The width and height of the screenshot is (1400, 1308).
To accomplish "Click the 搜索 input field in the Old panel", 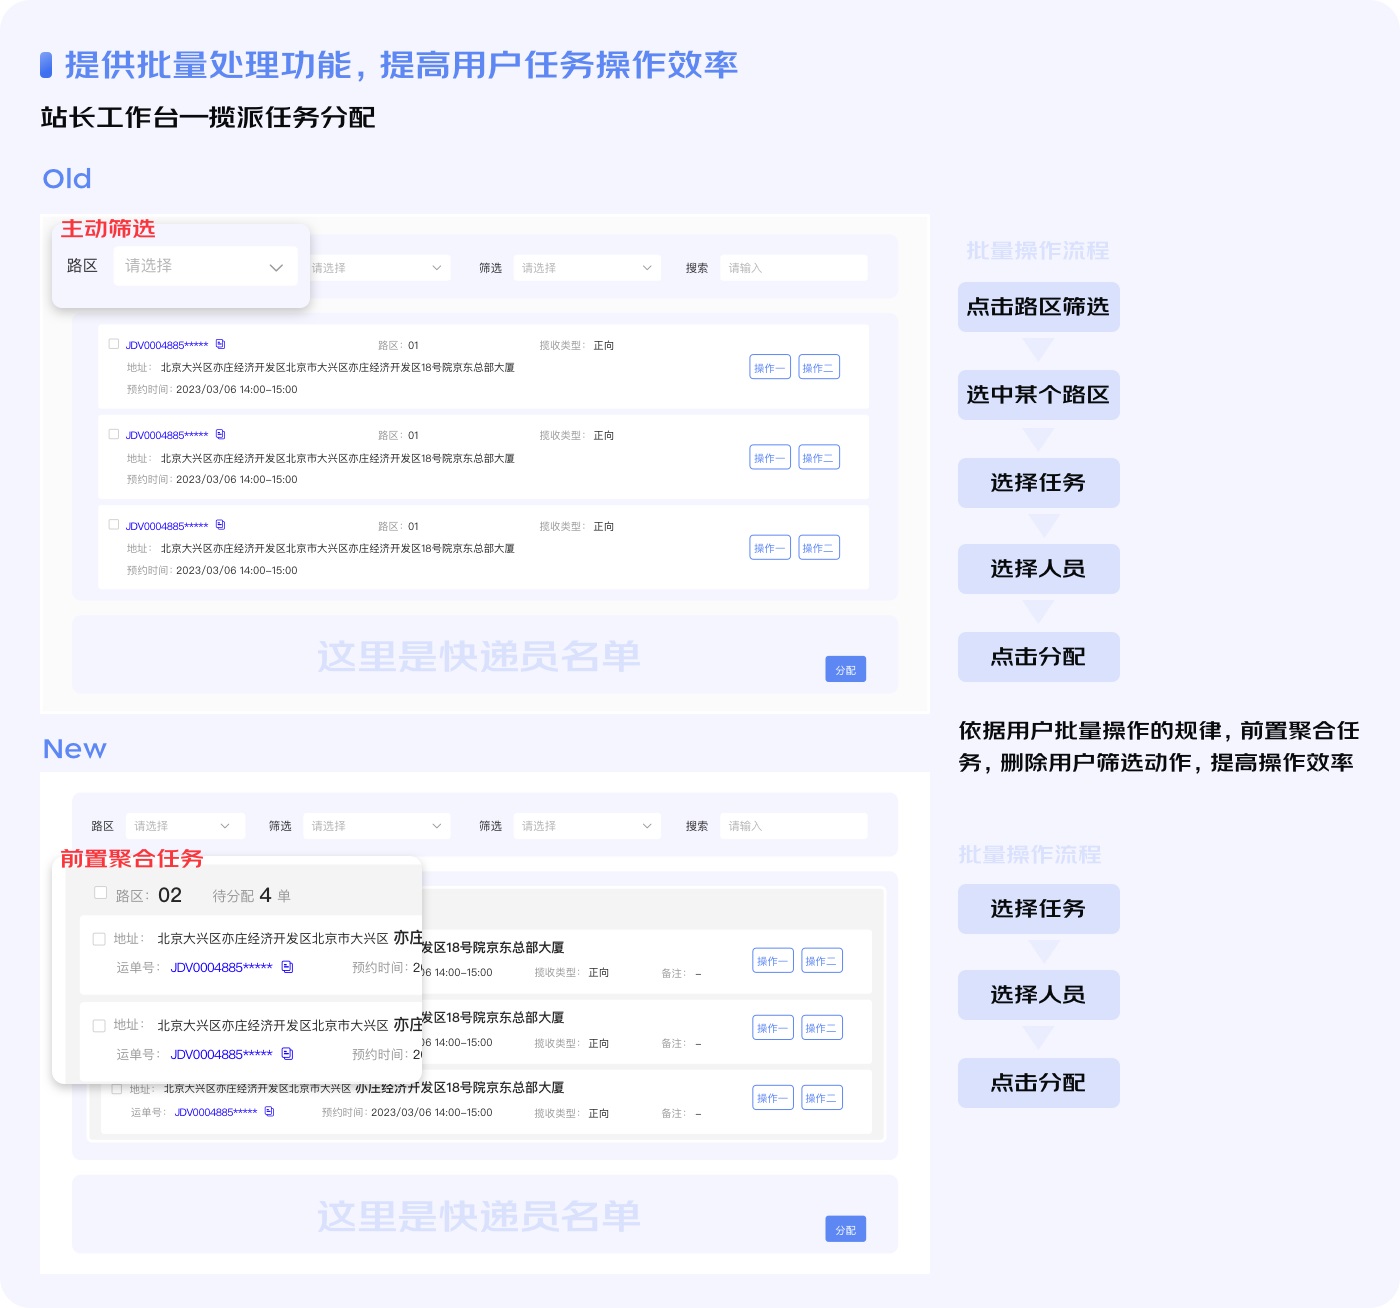I will pyautogui.click(x=793, y=268).
